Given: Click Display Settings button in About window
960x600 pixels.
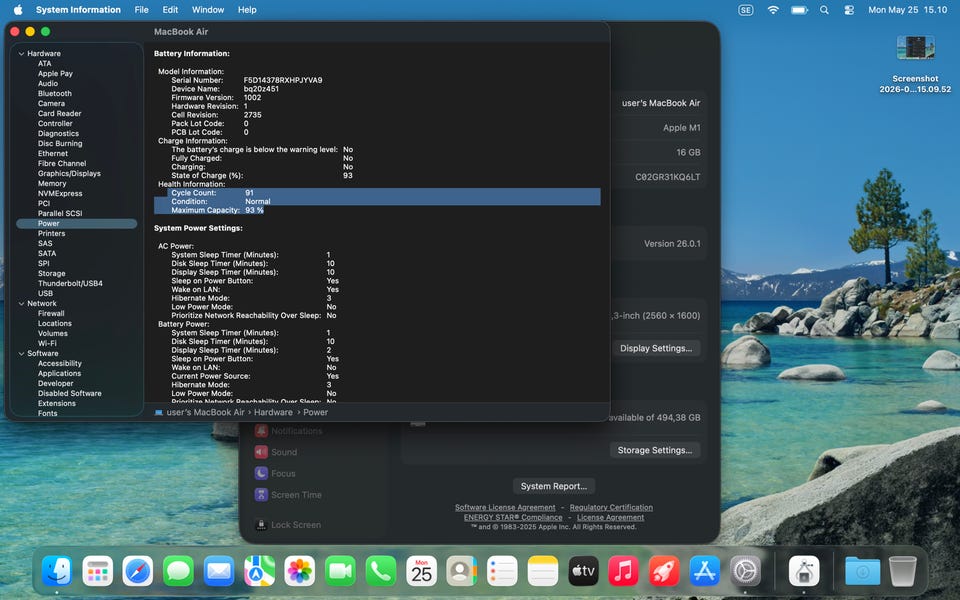Looking at the screenshot, I should [x=656, y=348].
